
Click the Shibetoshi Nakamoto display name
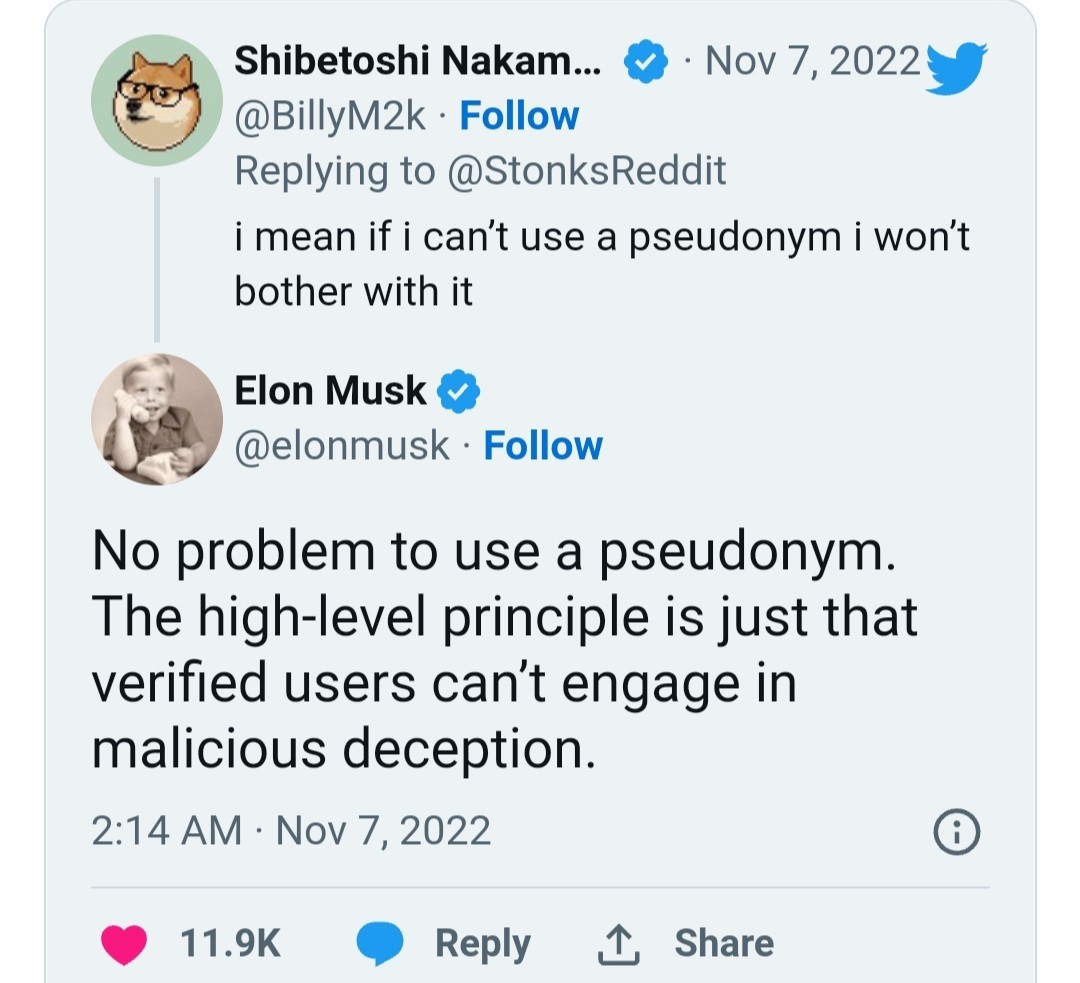click(417, 64)
